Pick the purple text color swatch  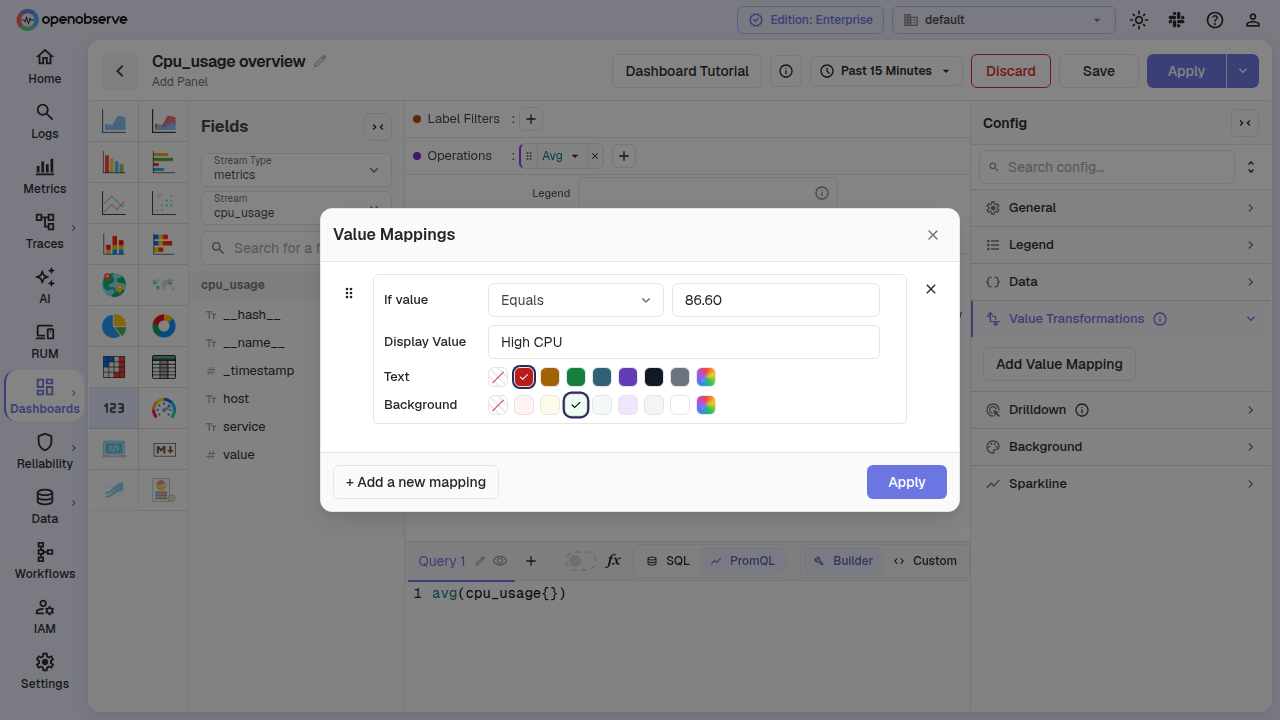point(628,377)
